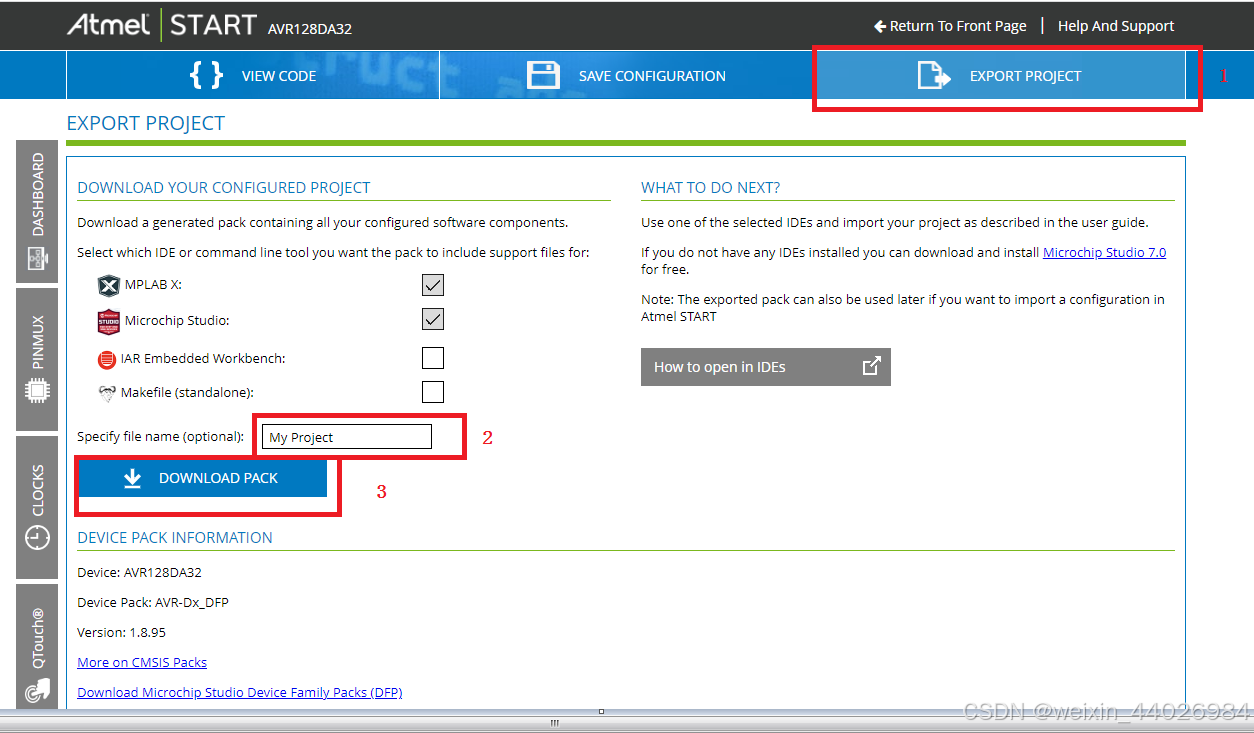Click the View Code braces icon
The width and height of the screenshot is (1254, 733).
click(206, 75)
